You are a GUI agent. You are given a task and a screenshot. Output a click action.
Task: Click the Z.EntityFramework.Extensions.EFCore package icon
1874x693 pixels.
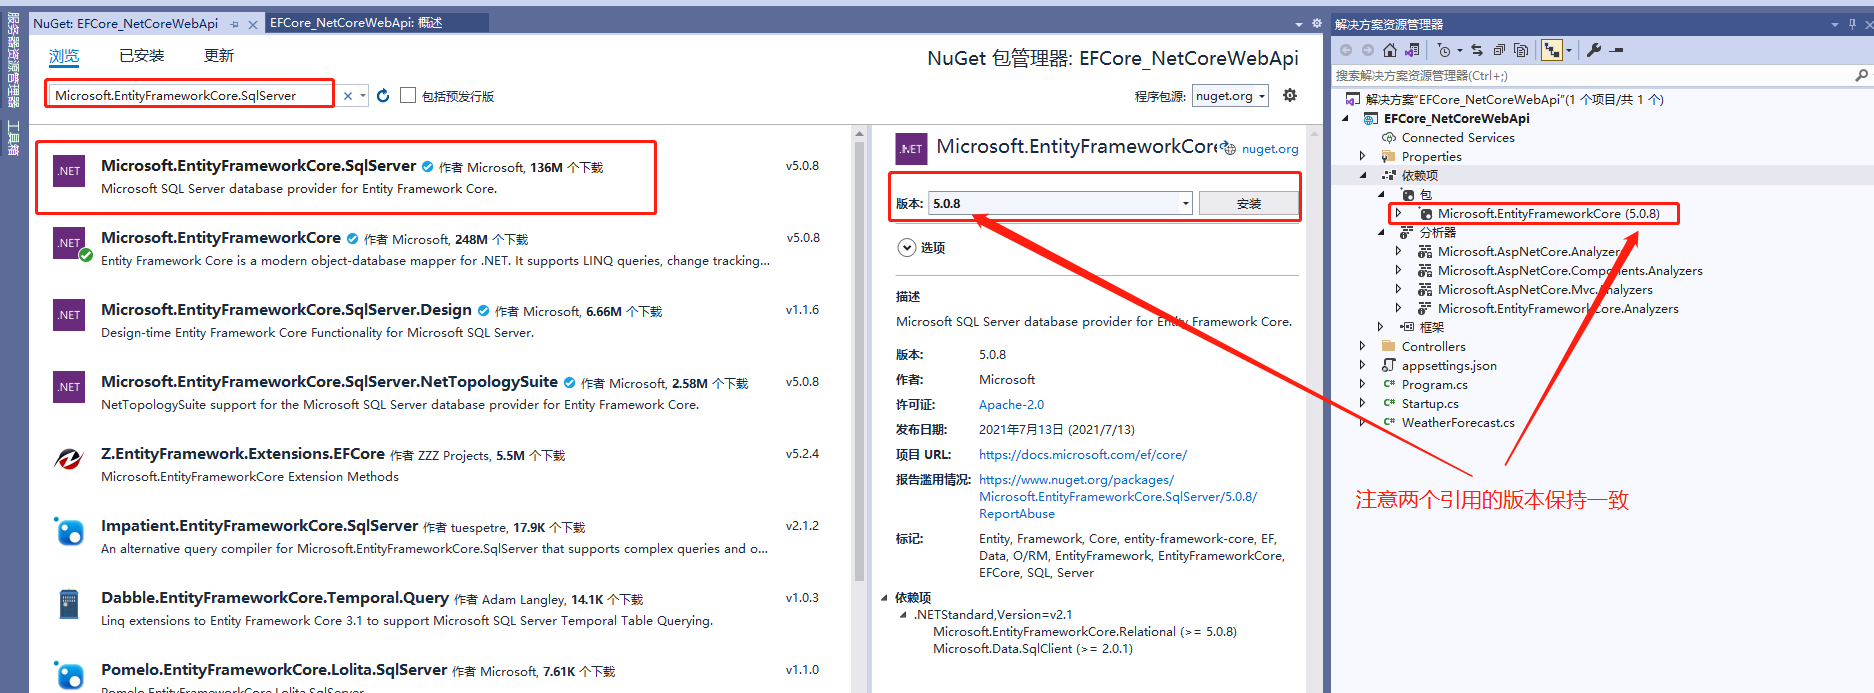(x=69, y=459)
